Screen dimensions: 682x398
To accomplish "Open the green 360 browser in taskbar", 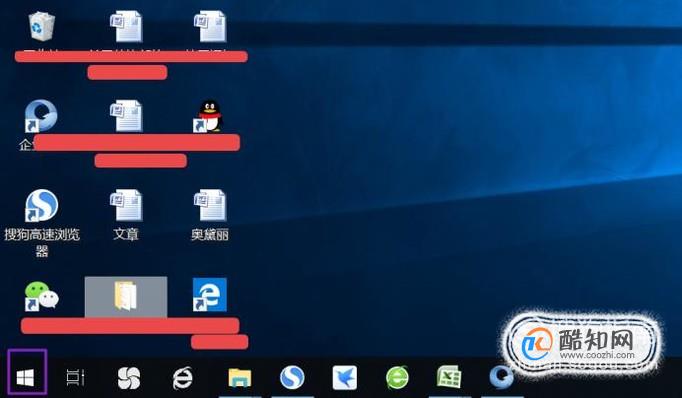I will (x=397, y=377).
